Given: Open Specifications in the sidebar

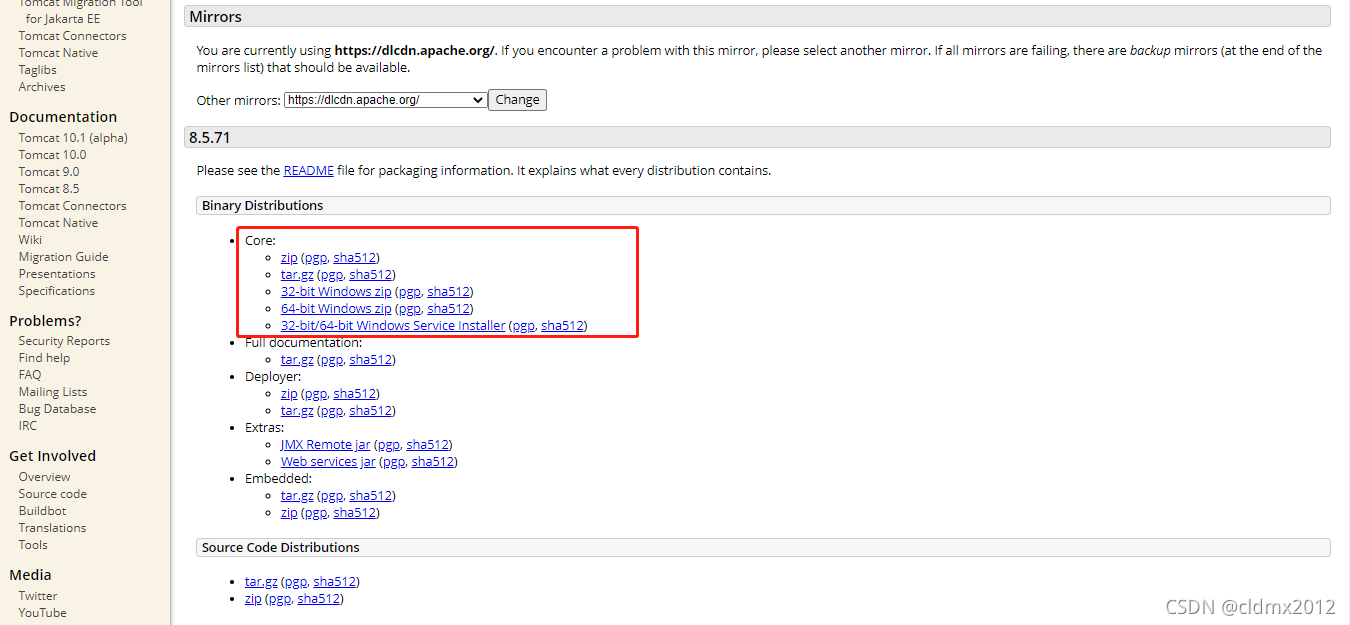Looking at the screenshot, I should click(x=56, y=291).
